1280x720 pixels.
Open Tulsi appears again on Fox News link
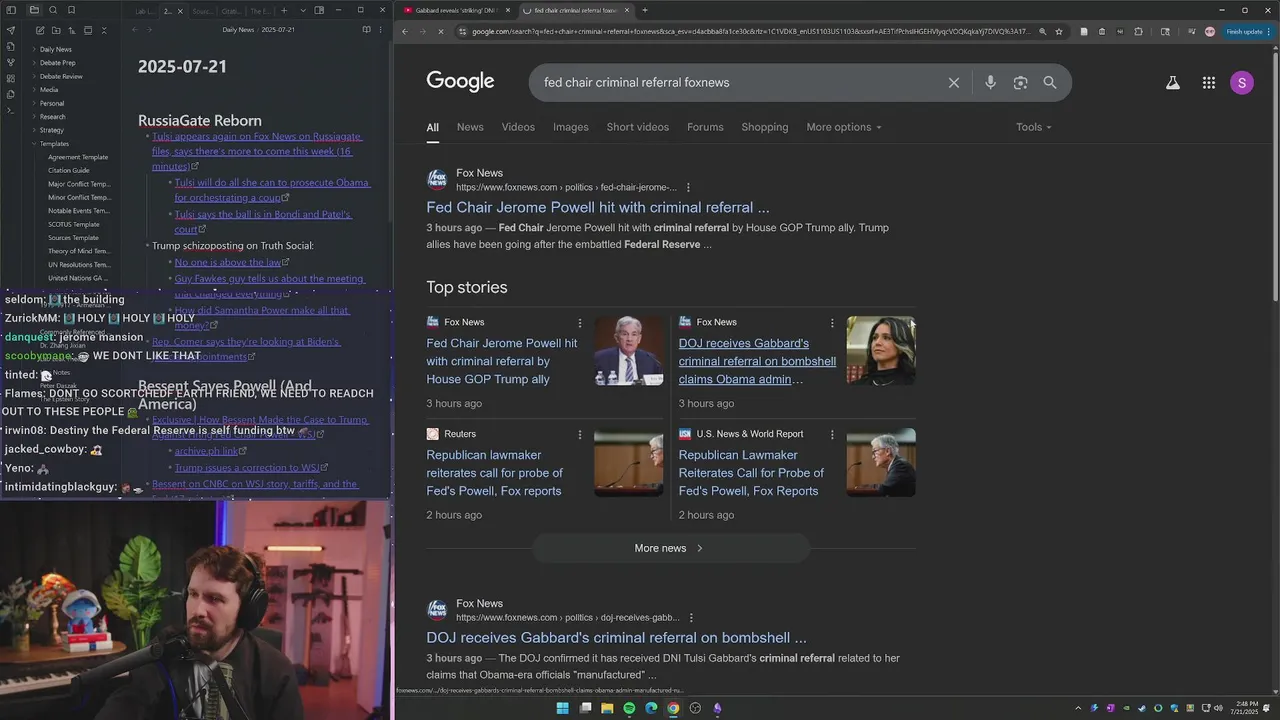point(256,151)
